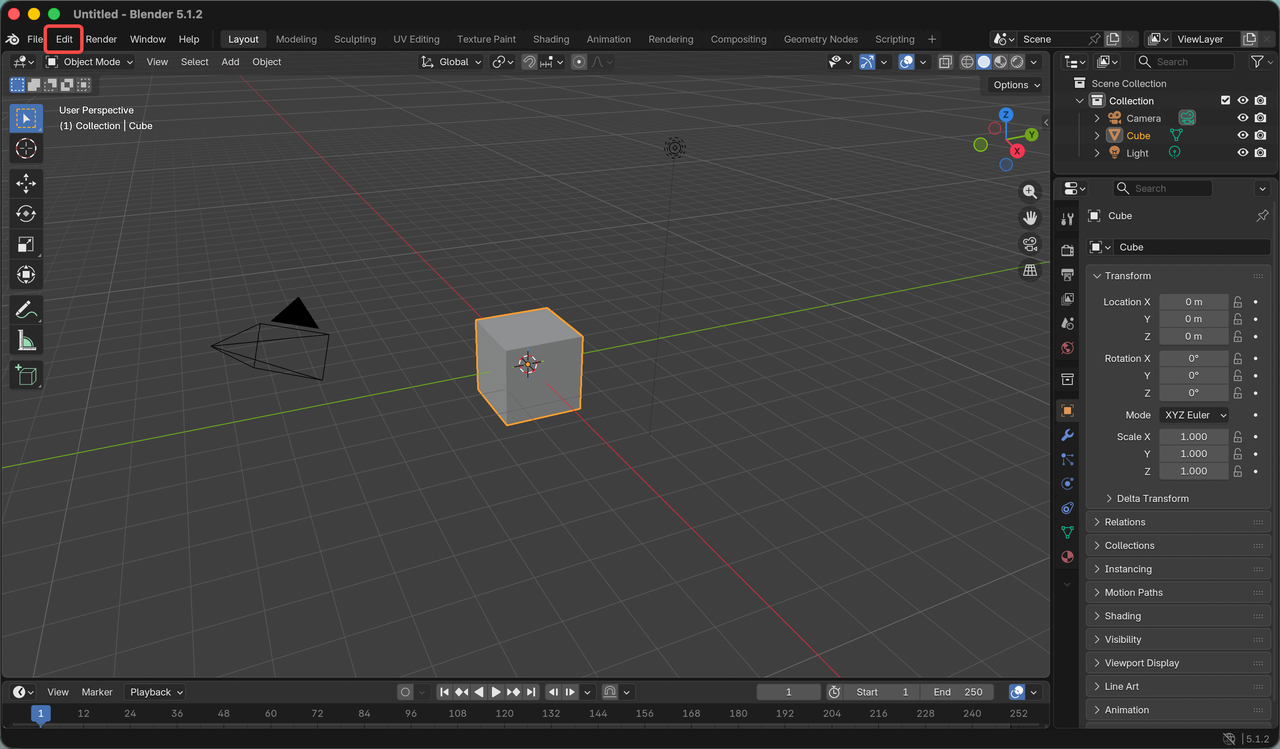Click the current frame number field
Screen dimensions: 1280x749
point(788,692)
